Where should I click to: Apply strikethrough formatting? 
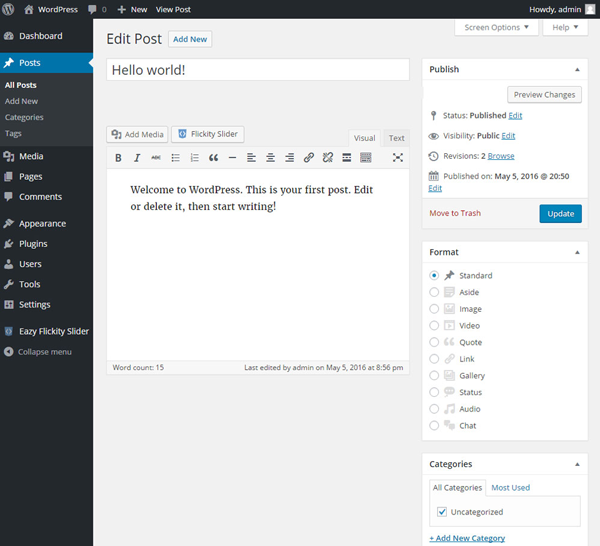tap(156, 158)
